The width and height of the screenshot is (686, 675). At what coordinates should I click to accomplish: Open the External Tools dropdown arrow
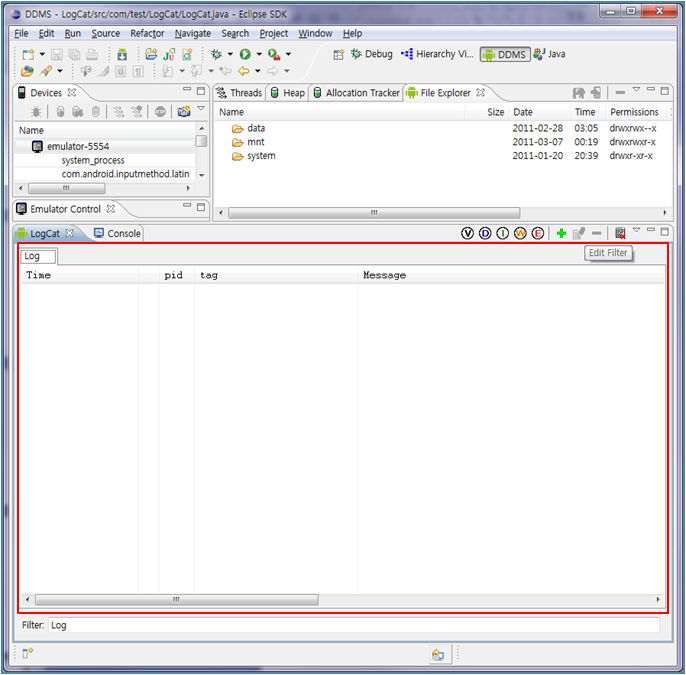pyautogui.click(x=288, y=54)
